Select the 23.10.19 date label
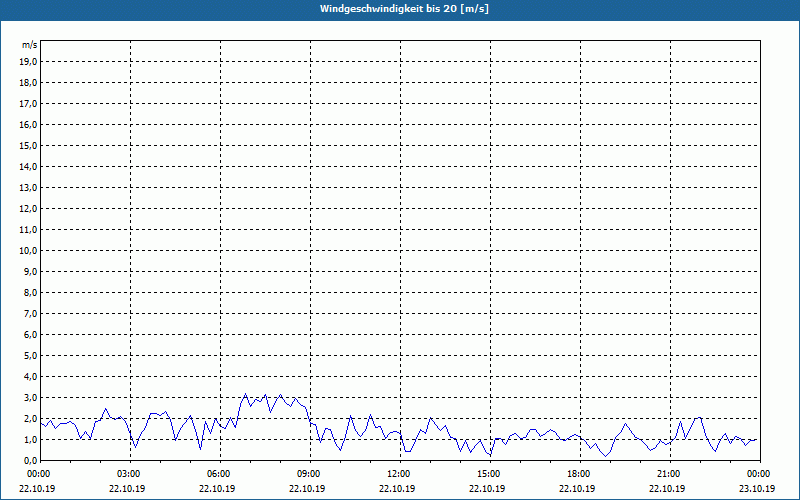This screenshot has width=800, height=500. click(x=757, y=488)
